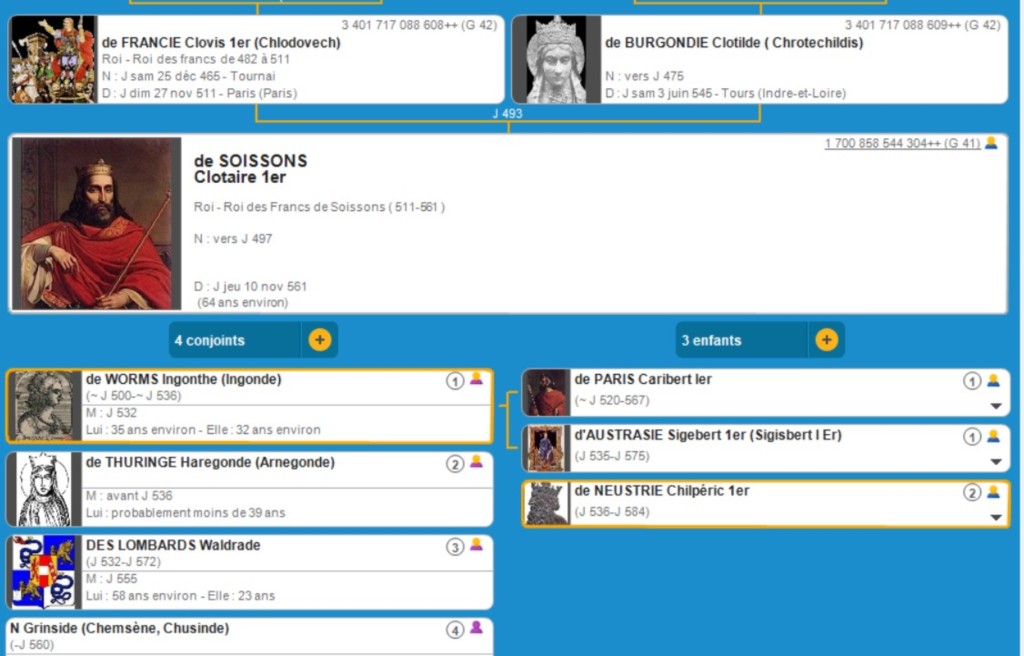Expand the Caribert Ier de Paris dropdown arrow
Viewport: 1024px width, 656px height.
(x=996, y=406)
